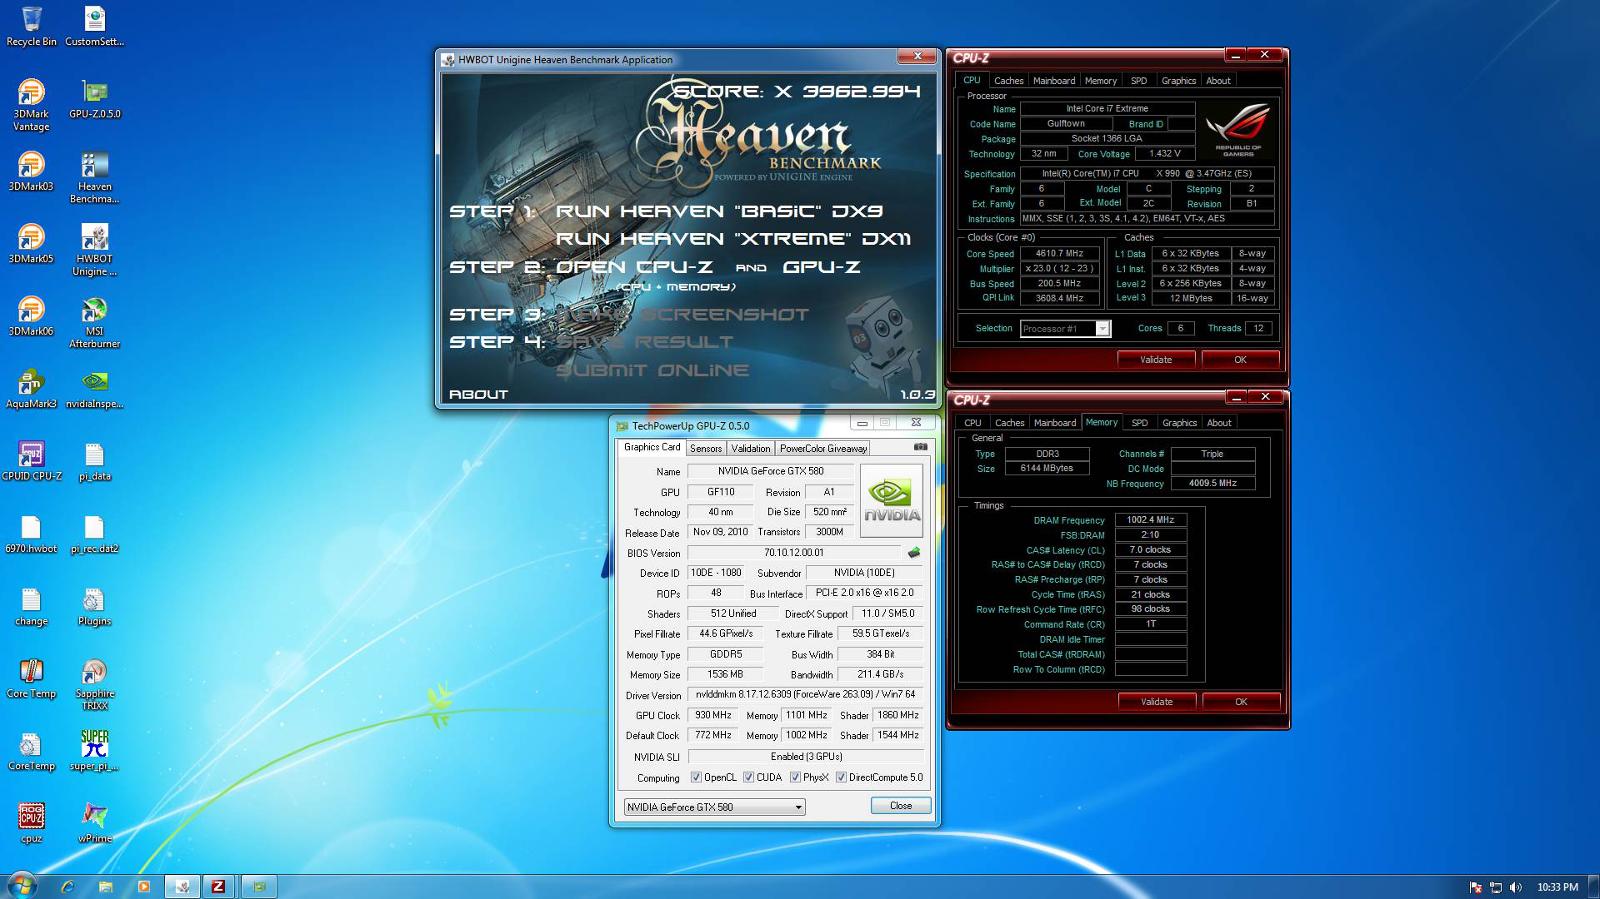The image size is (1600, 899).
Task: Select the Plugins desktop icon
Action: pyautogui.click(x=94, y=606)
